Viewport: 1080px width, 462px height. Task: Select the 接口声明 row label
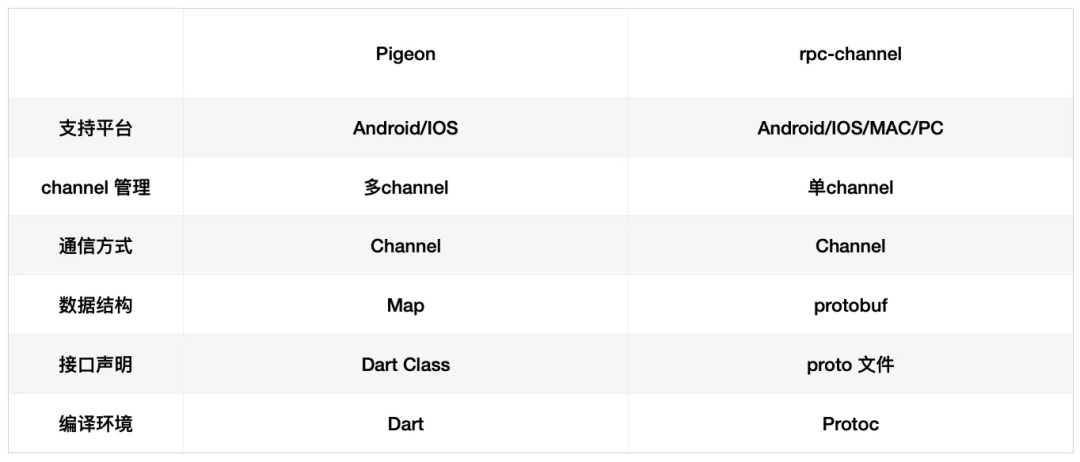click(x=95, y=364)
